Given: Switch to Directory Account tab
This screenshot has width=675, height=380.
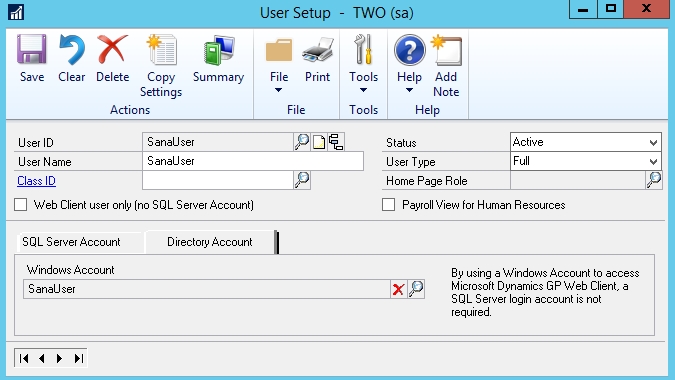Looking at the screenshot, I should (x=210, y=242).
